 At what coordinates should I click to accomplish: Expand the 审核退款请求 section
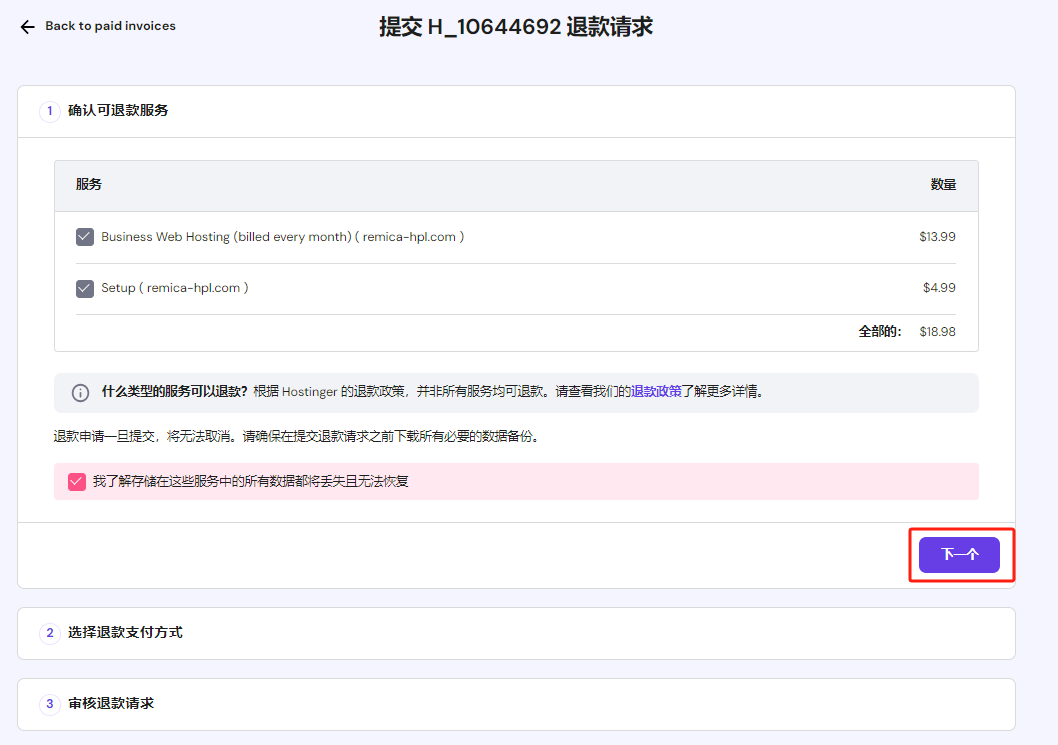tap(111, 703)
